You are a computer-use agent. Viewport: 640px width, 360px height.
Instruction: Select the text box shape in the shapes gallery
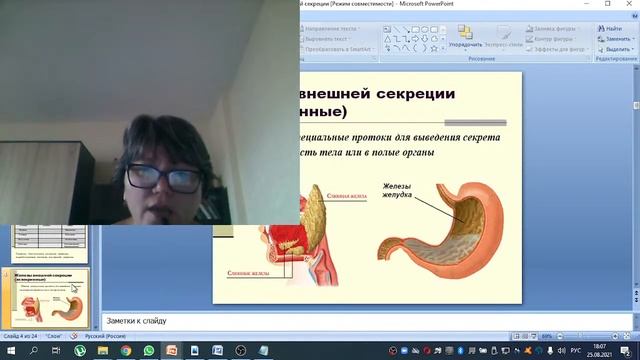387,29
